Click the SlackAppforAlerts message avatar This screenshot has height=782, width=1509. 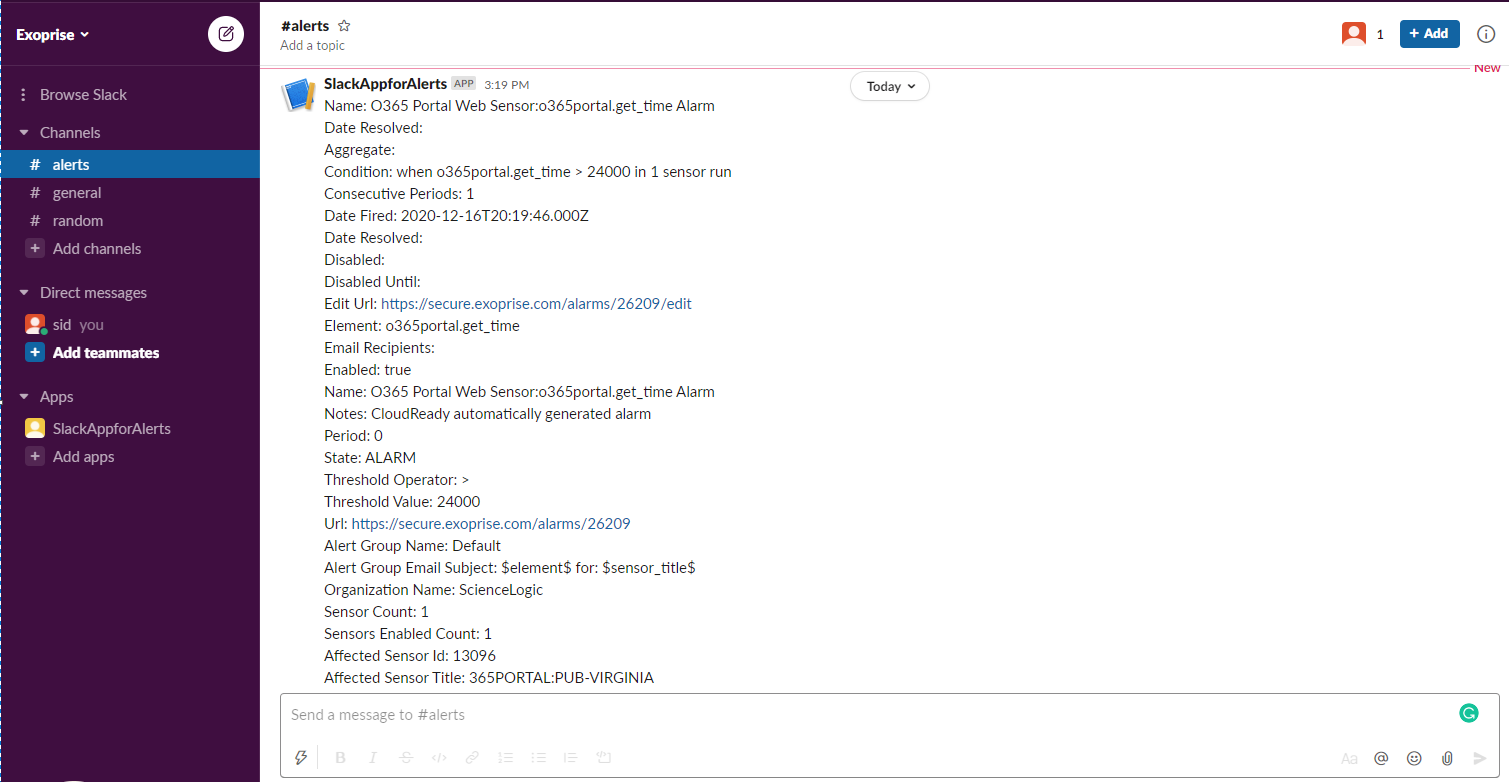[x=298, y=95]
